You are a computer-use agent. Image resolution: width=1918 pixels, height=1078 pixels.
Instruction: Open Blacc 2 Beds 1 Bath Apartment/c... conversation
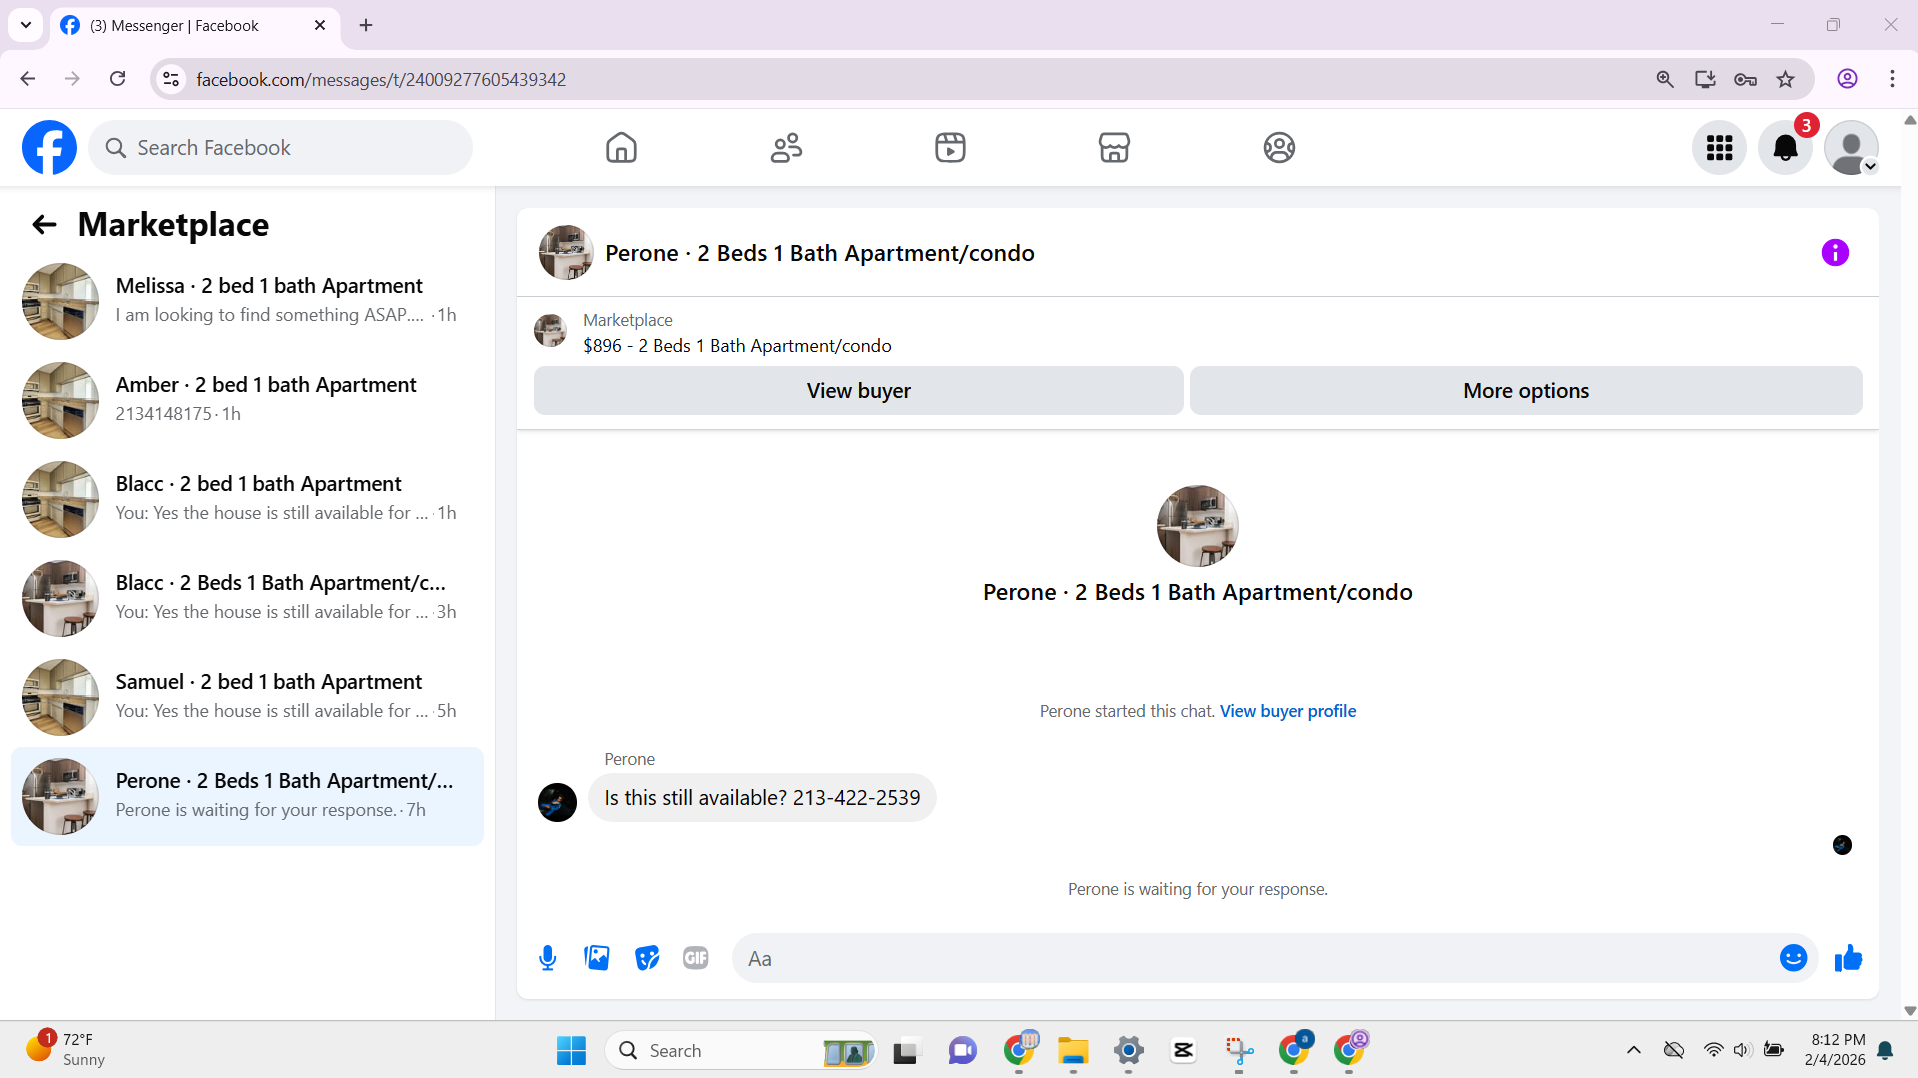(248, 598)
